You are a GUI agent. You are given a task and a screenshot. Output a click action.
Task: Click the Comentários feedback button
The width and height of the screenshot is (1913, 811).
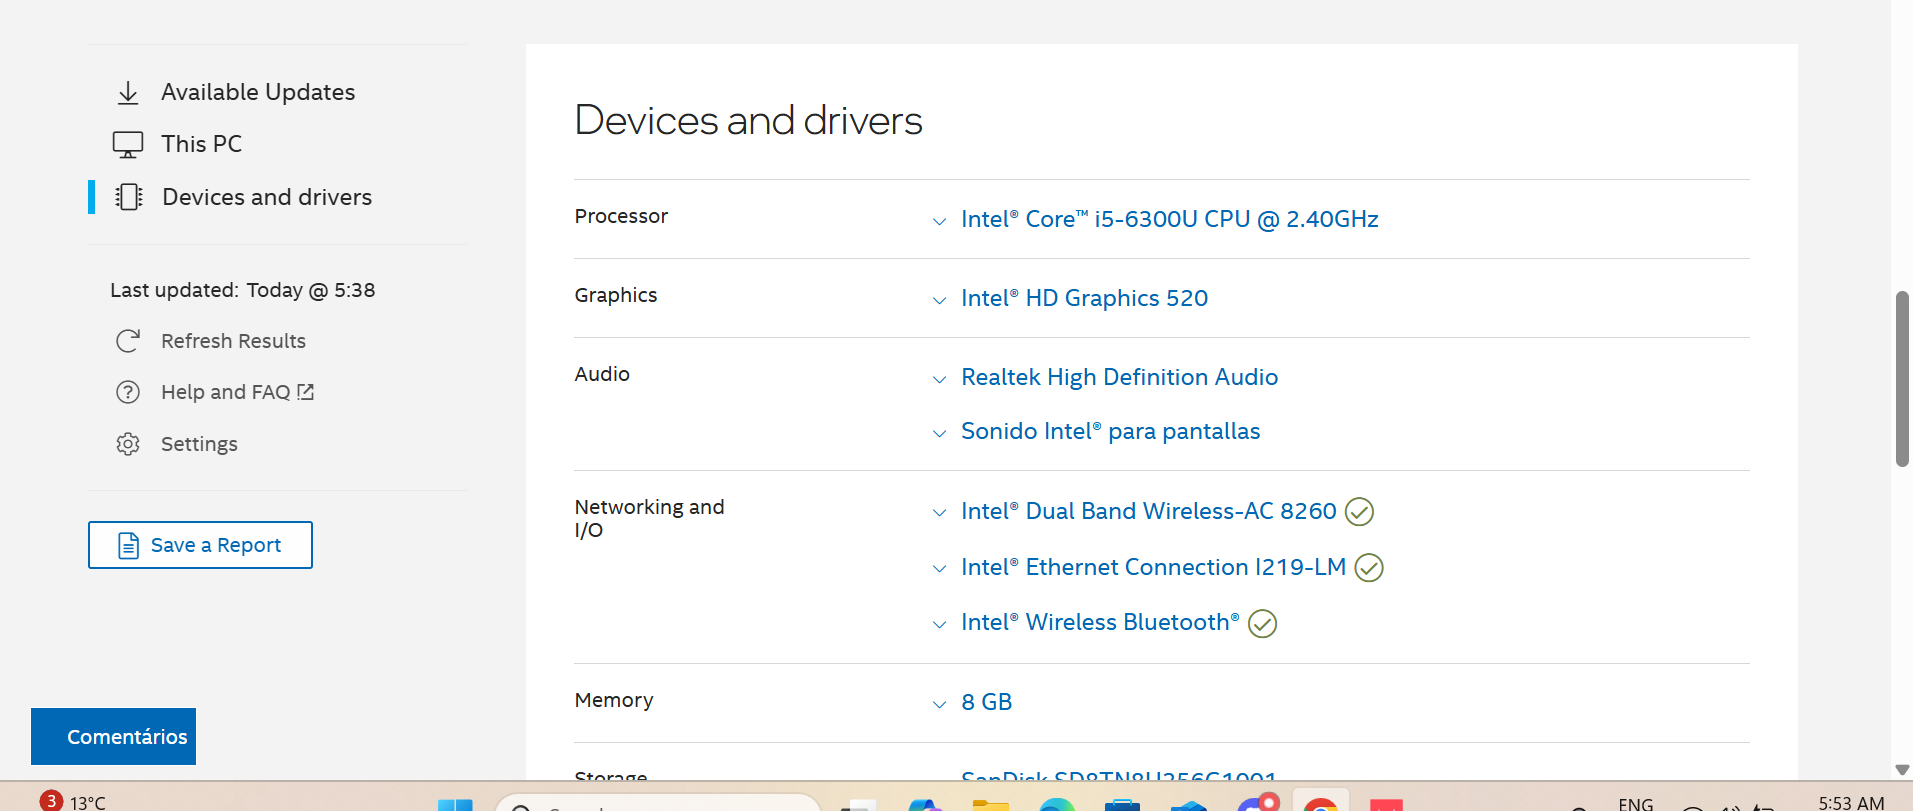(x=113, y=736)
